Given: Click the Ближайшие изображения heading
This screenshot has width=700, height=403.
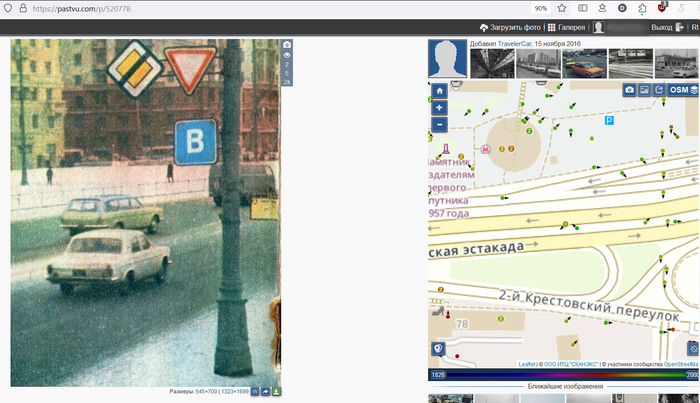Looking at the screenshot, I should (565, 386).
